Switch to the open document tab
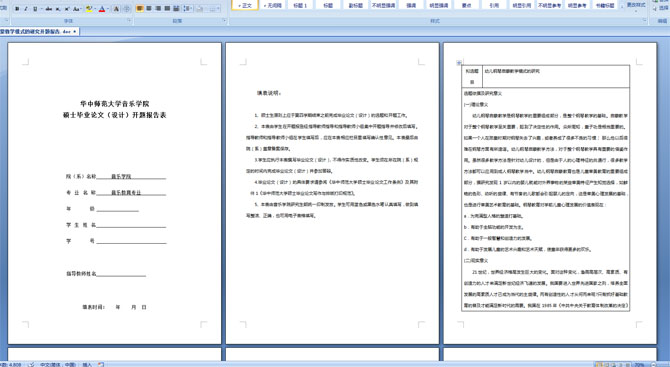This screenshot has height=367, width=670. 37,32
